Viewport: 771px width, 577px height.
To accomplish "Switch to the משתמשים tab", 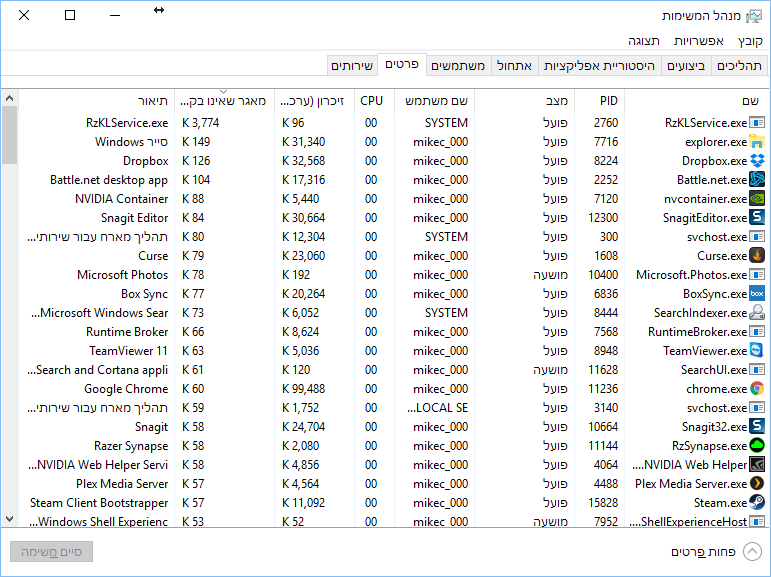I will (x=458, y=65).
